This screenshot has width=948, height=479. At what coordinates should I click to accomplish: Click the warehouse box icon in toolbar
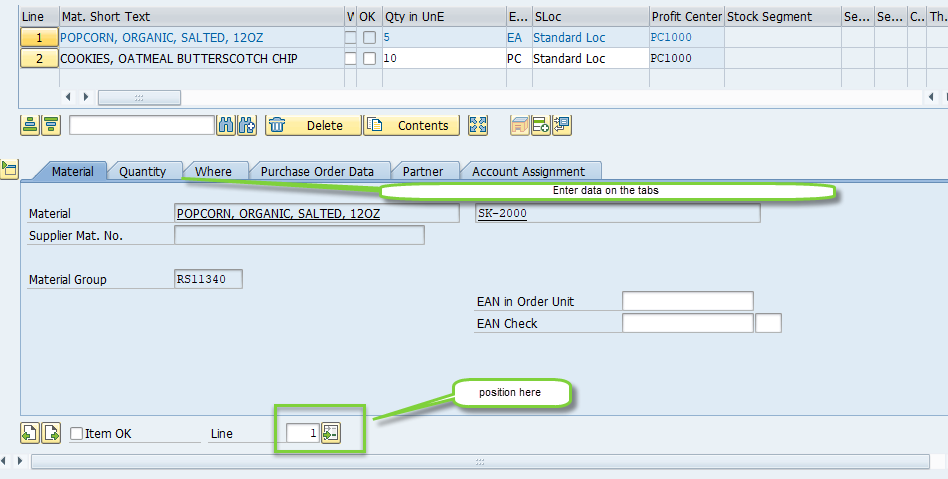[520, 125]
